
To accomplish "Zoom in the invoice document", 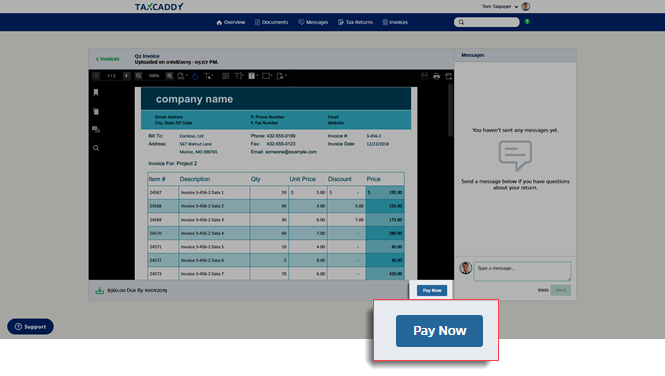I will 169,76.
